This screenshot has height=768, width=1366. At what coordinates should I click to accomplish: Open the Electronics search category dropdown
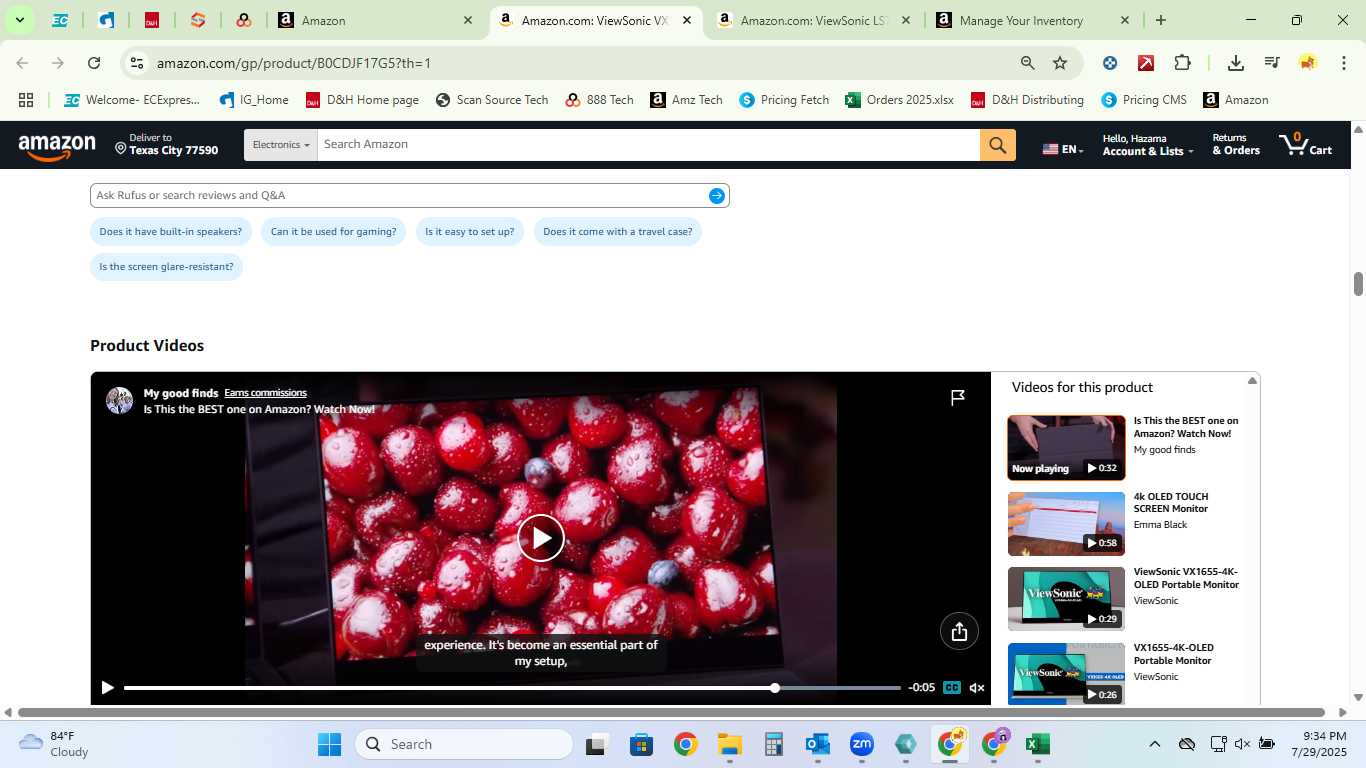point(280,145)
